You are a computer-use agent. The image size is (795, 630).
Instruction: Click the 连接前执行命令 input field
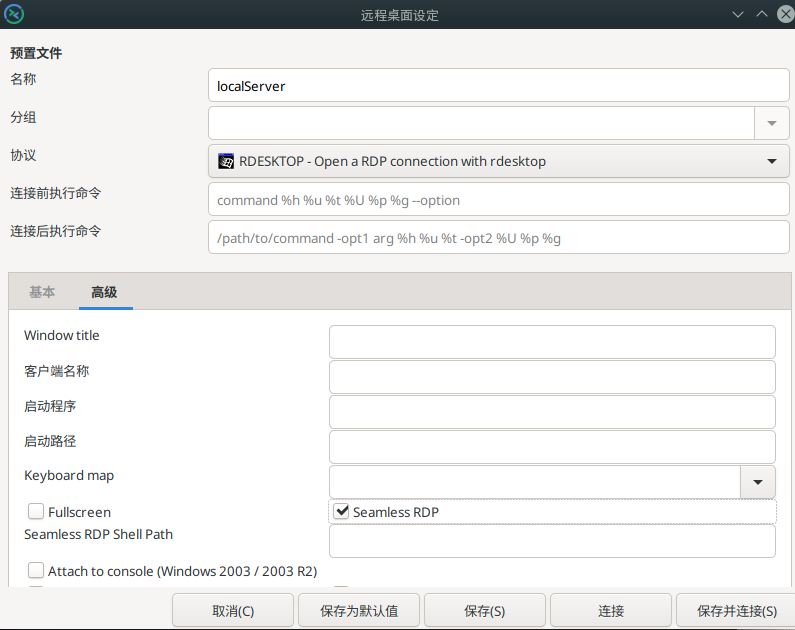pyautogui.click(x=498, y=200)
